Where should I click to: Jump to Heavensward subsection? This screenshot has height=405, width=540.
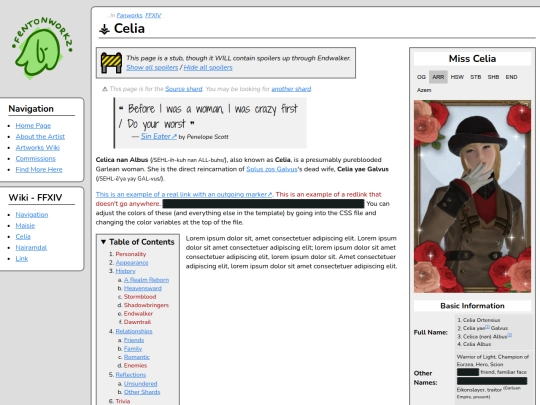(143, 288)
